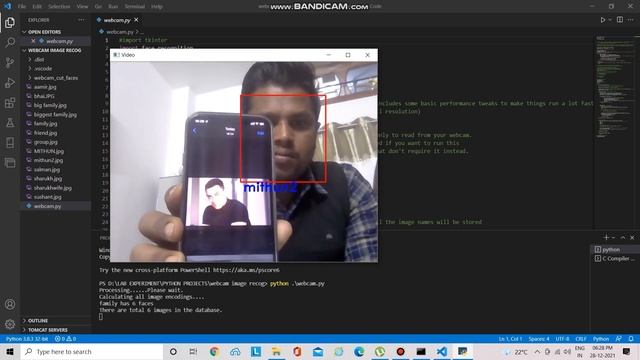Open the Accounts icon in activity bar

(10, 304)
